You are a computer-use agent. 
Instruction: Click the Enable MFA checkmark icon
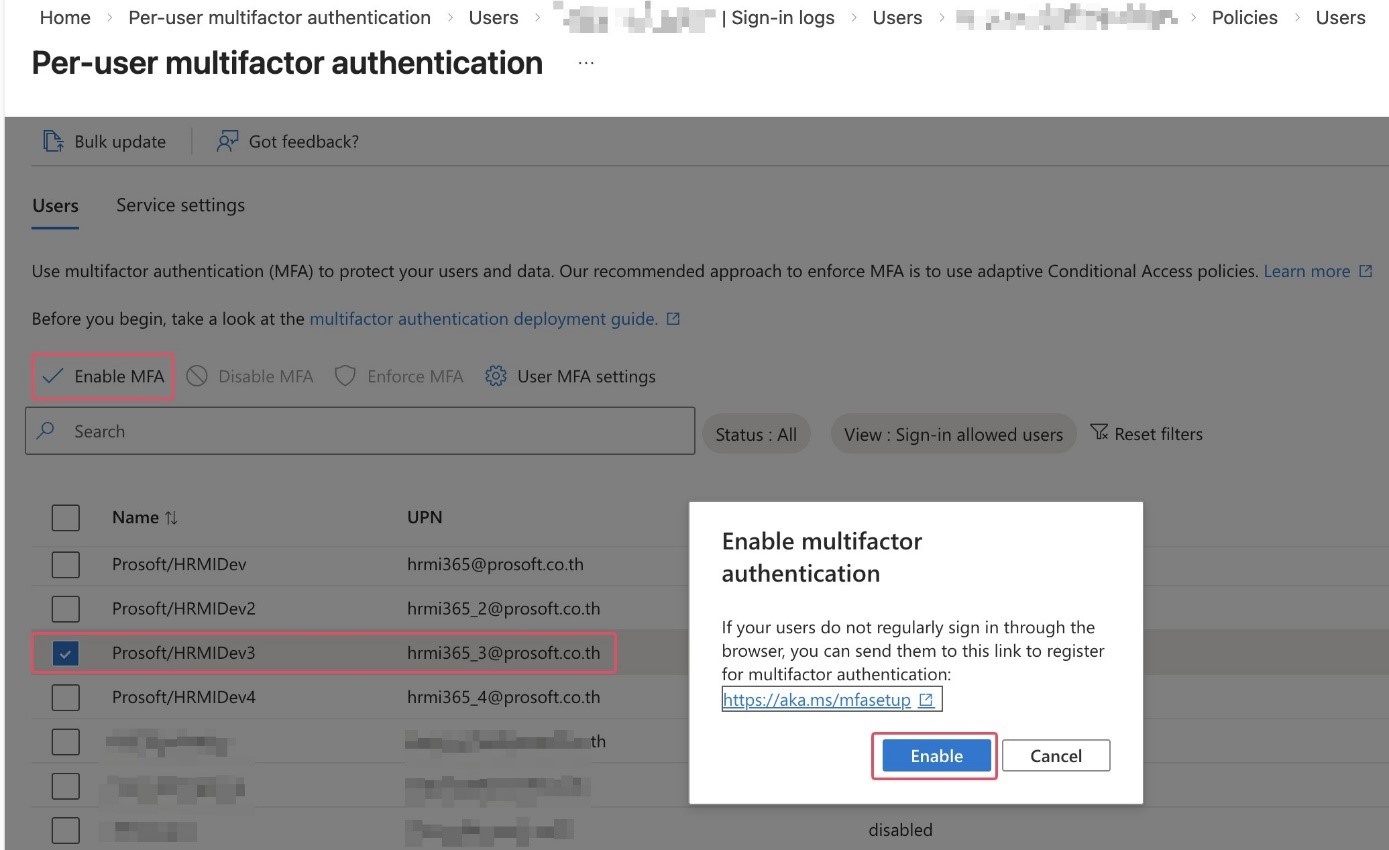53,377
